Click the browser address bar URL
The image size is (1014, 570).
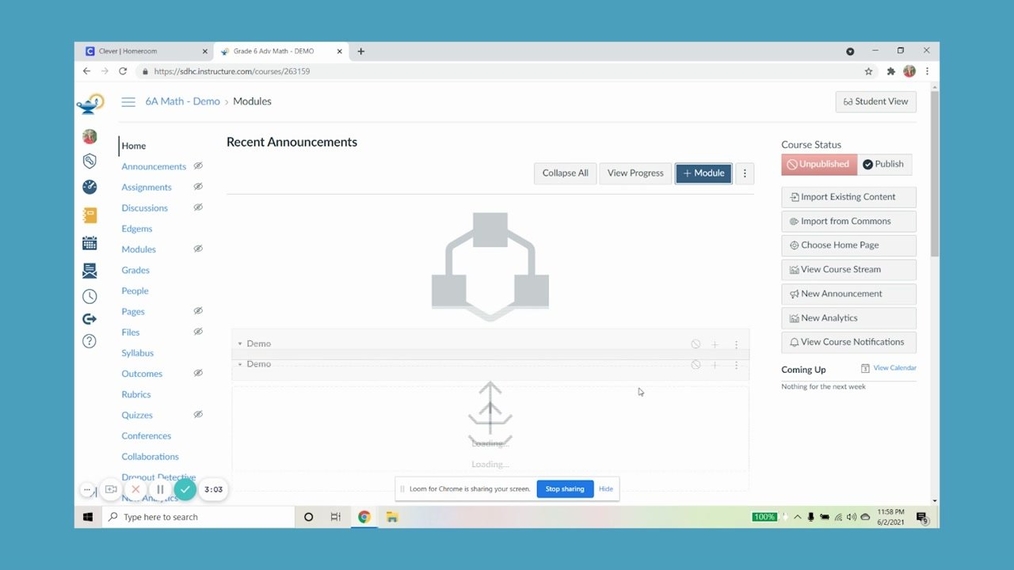click(x=232, y=72)
